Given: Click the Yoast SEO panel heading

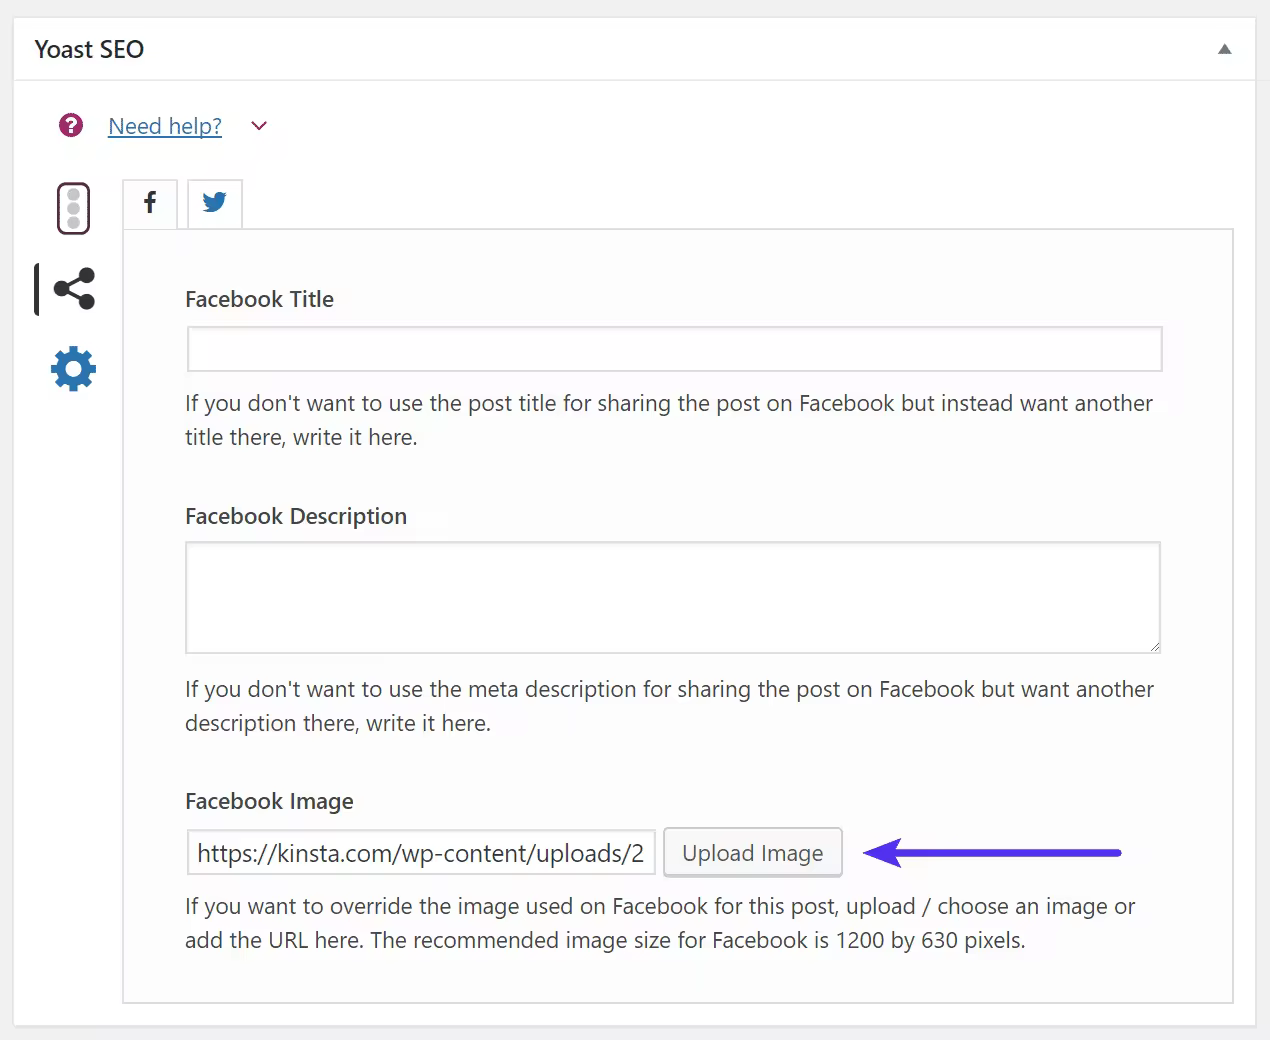Looking at the screenshot, I should (x=89, y=49).
